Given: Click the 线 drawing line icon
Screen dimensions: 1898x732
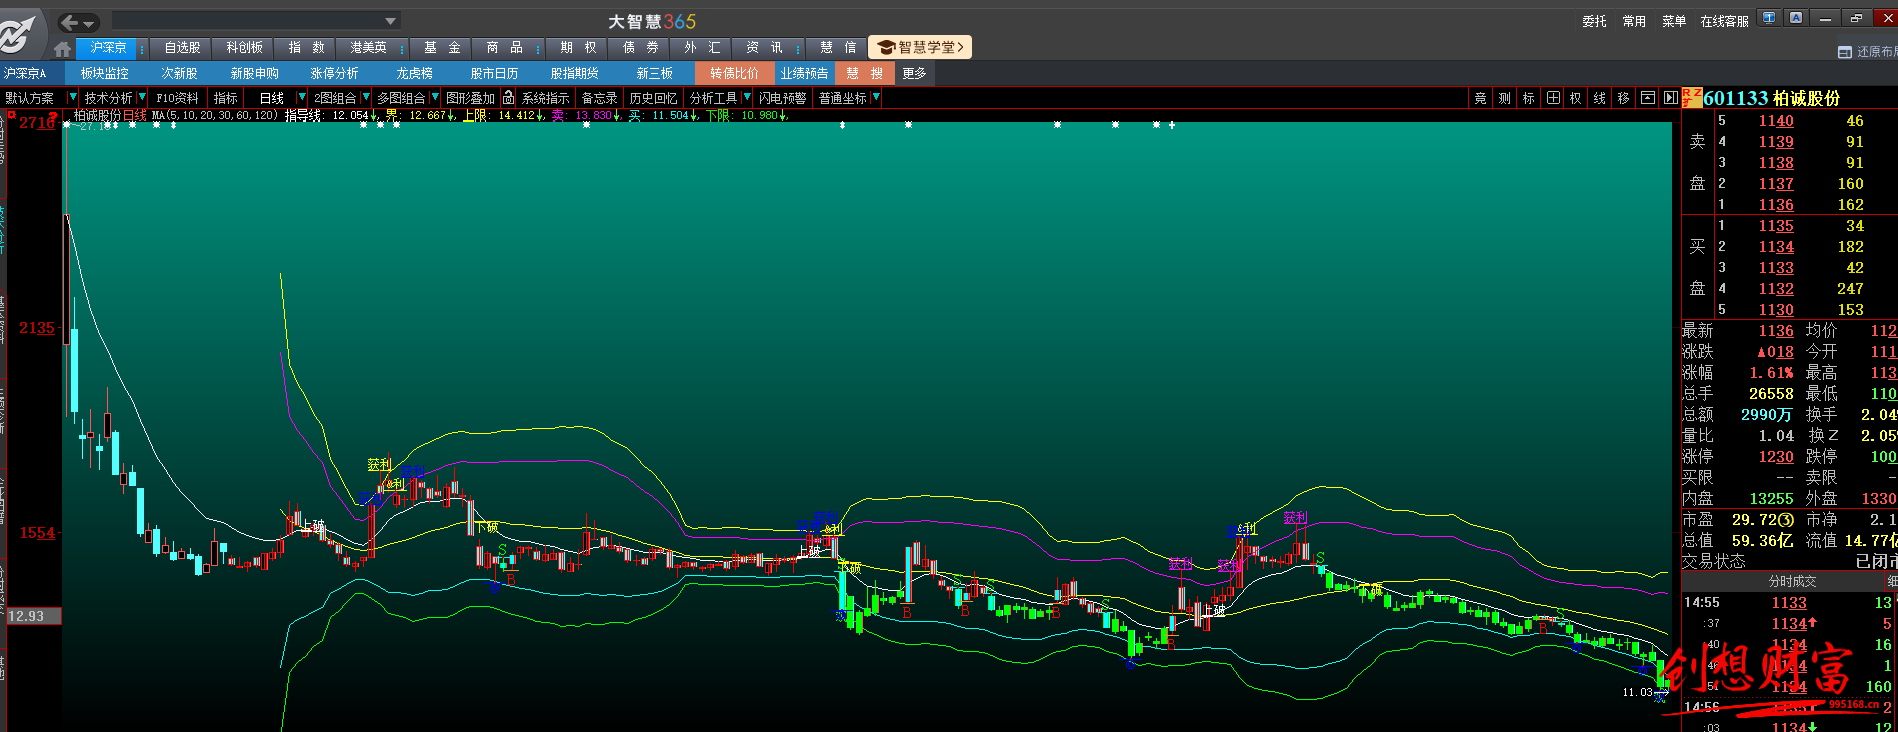Looking at the screenshot, I should 1600,98.
